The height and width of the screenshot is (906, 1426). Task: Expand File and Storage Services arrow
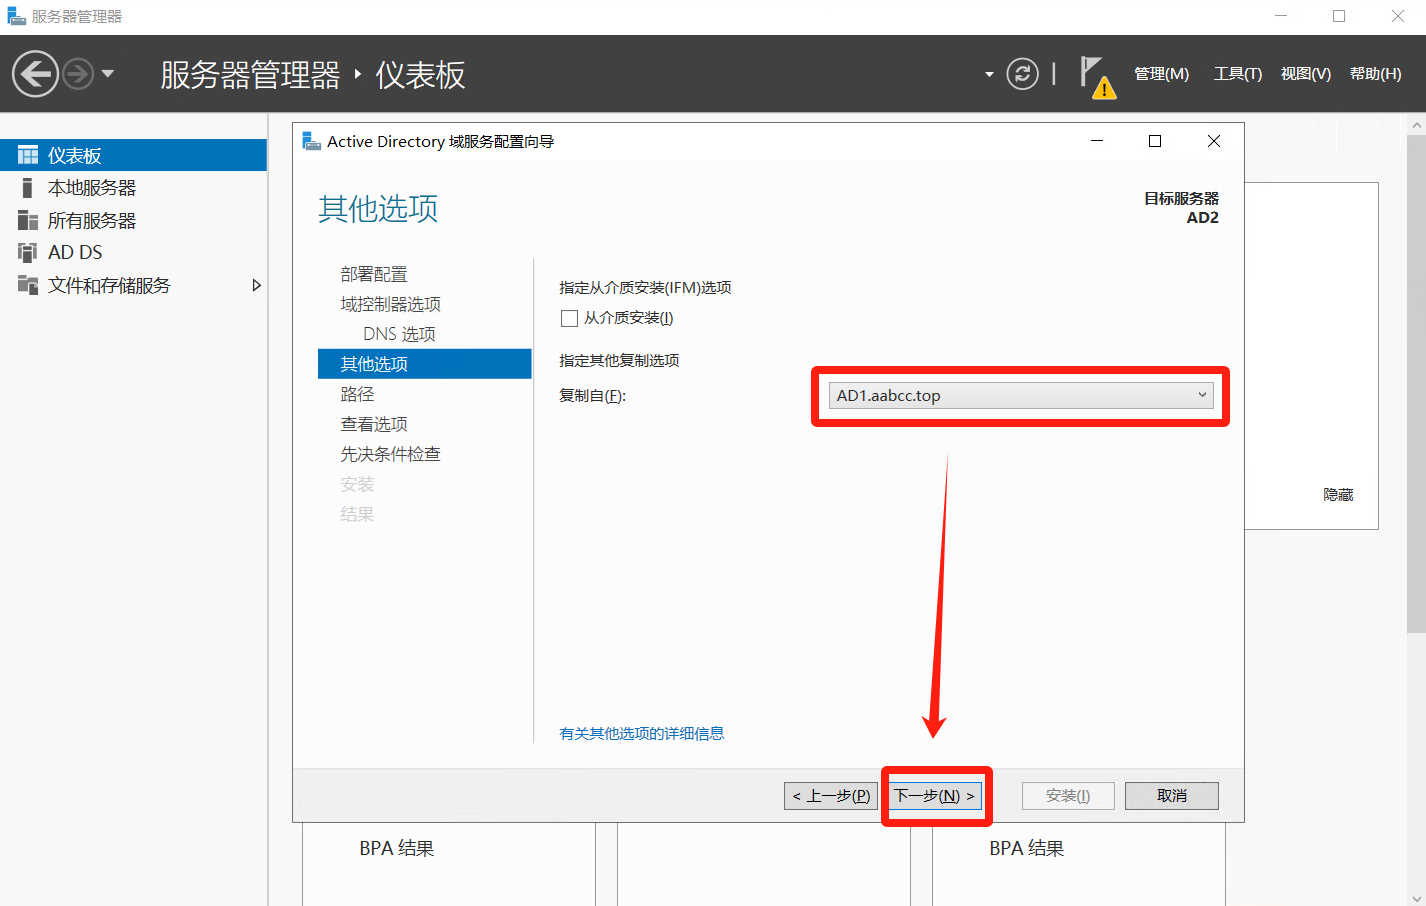pos(256,286)
